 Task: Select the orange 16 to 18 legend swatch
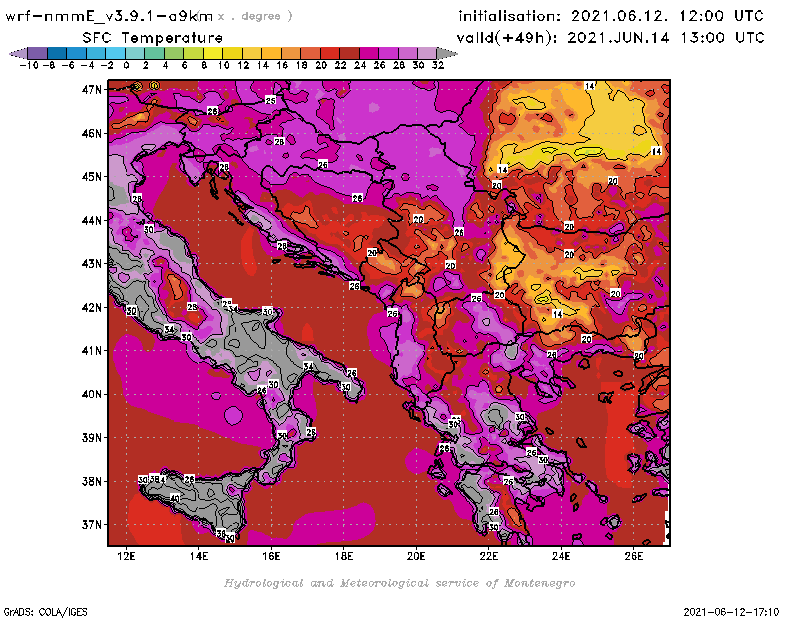pyautogui.click(x=291, y=53)
